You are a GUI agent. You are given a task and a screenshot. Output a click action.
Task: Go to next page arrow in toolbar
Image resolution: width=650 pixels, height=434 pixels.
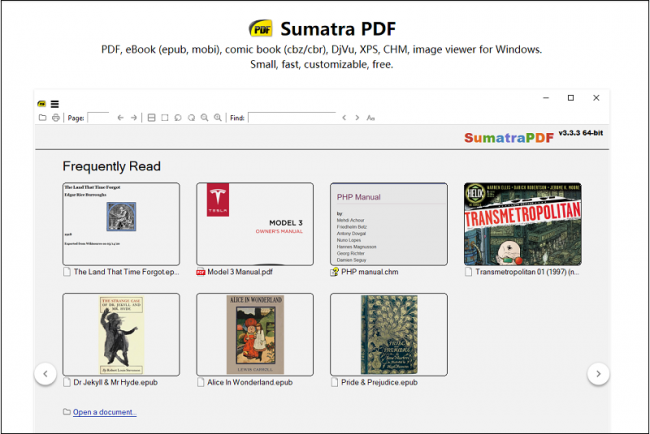pos(134,118)
